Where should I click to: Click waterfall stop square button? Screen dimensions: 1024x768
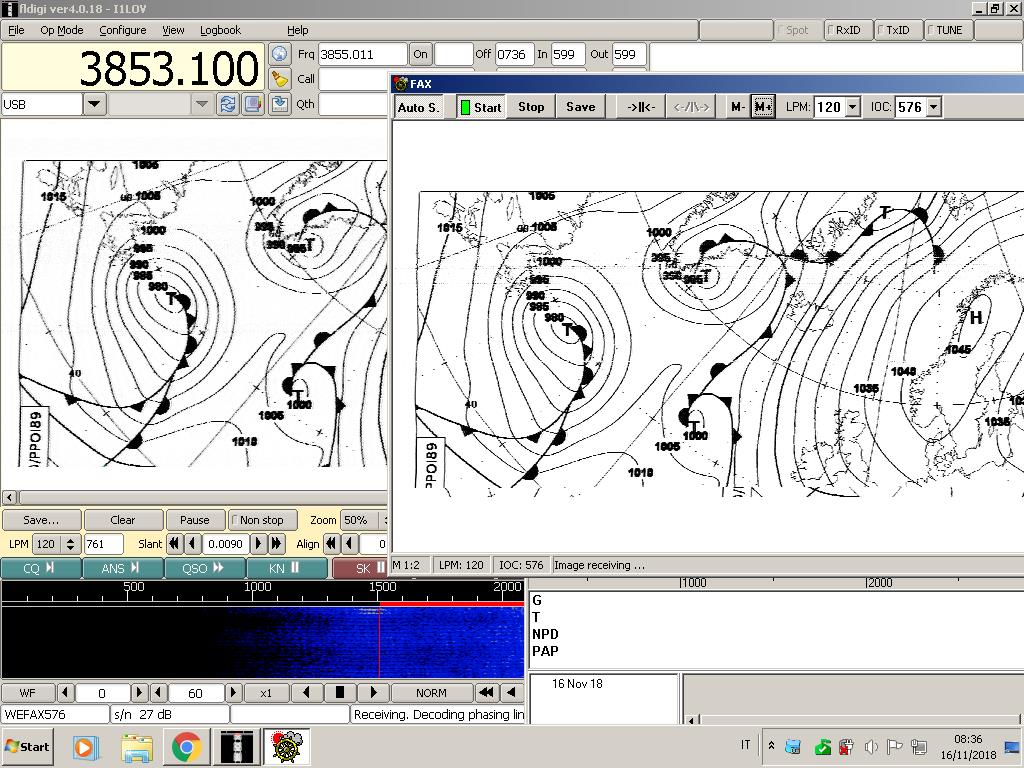point(340,692)
